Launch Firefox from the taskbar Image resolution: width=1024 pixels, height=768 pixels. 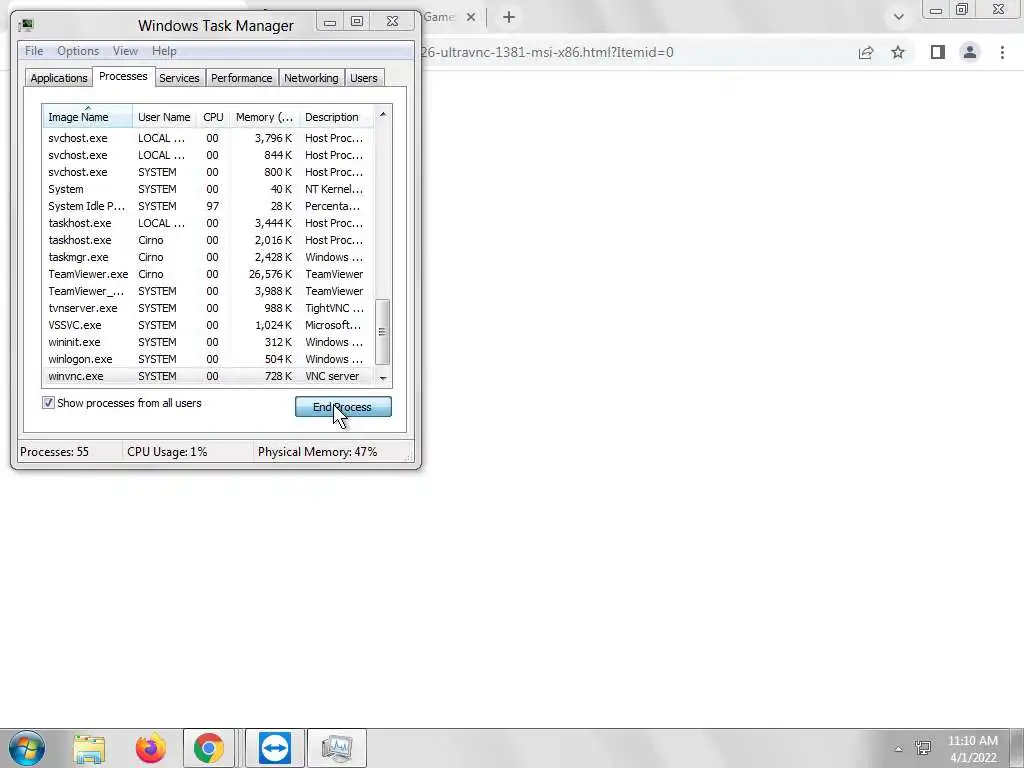[x=150, y=748]
